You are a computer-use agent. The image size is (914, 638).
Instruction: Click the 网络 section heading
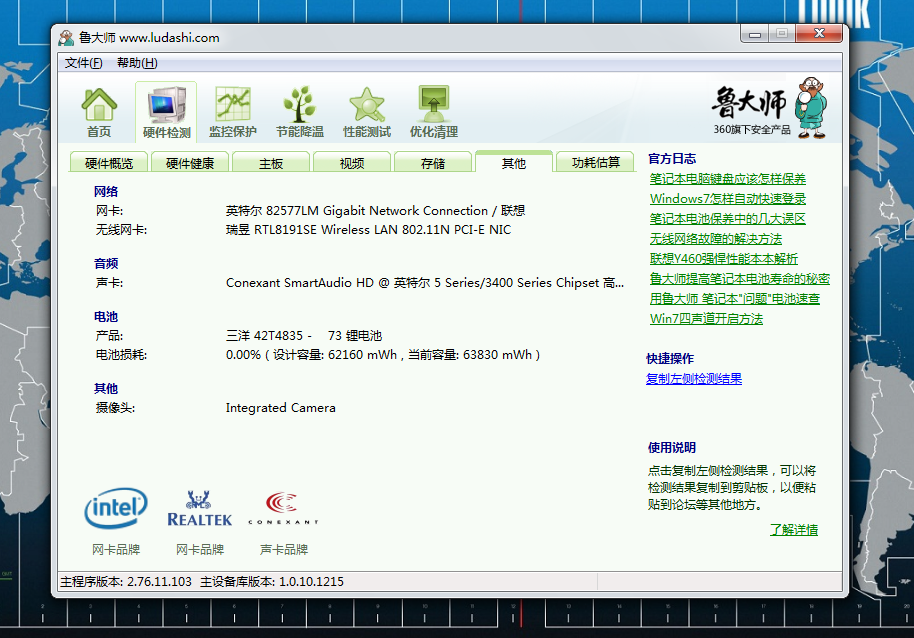pyautogui.click(x=106, y=192)
